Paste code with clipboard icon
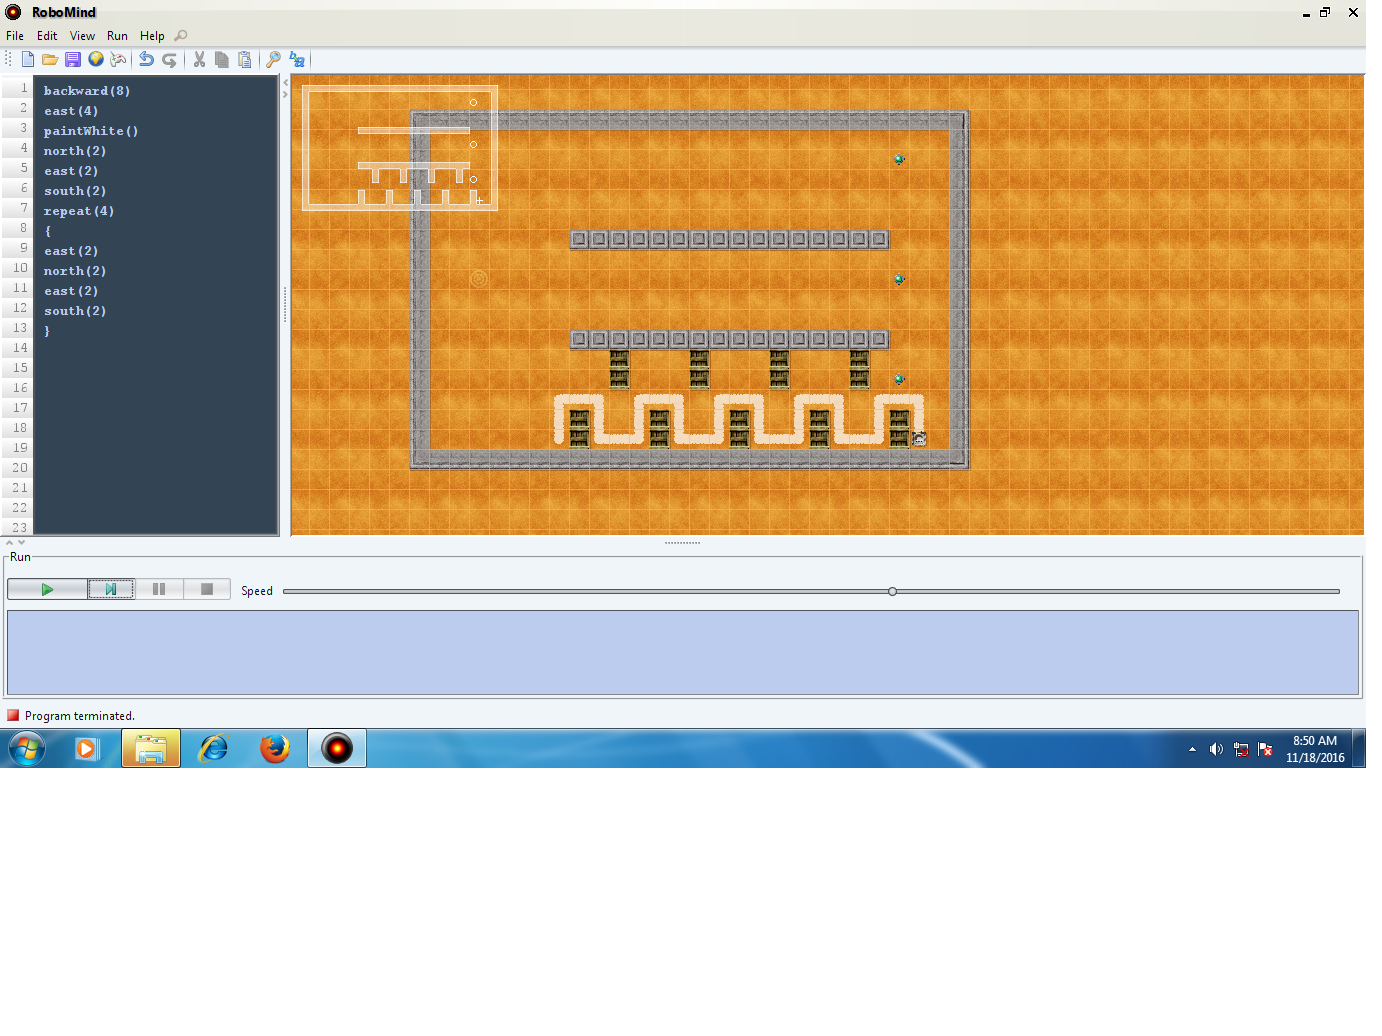1382x1036 pixels. [245, 60]
